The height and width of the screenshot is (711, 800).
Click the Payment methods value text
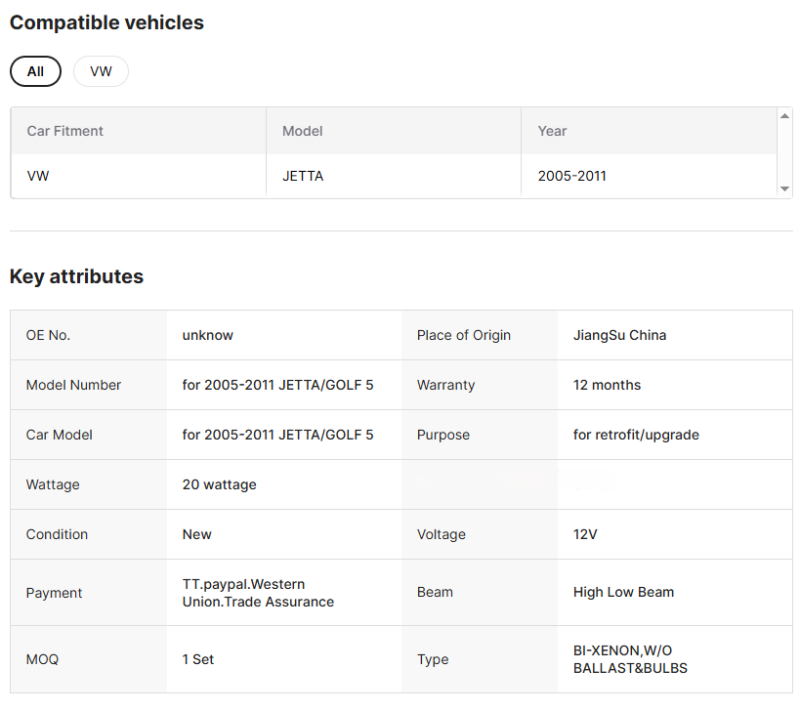pos(258,593)
